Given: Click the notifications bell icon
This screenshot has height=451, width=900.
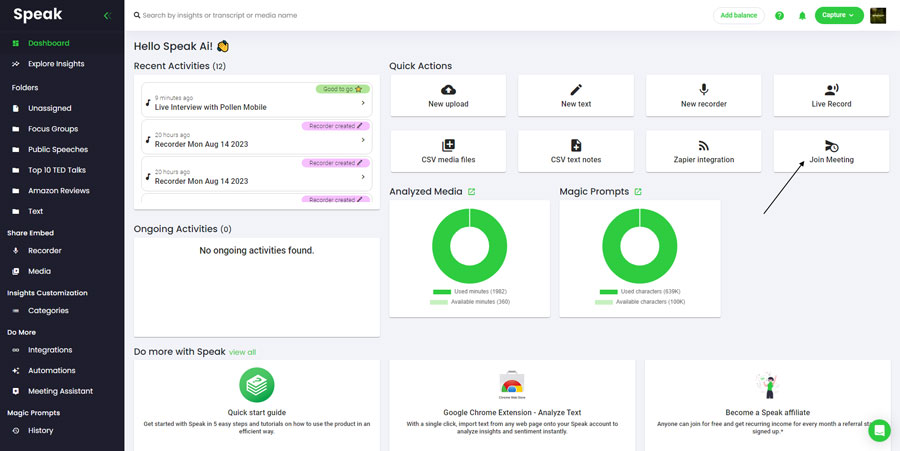Looking at the screenshot, I should coord(802,16).
